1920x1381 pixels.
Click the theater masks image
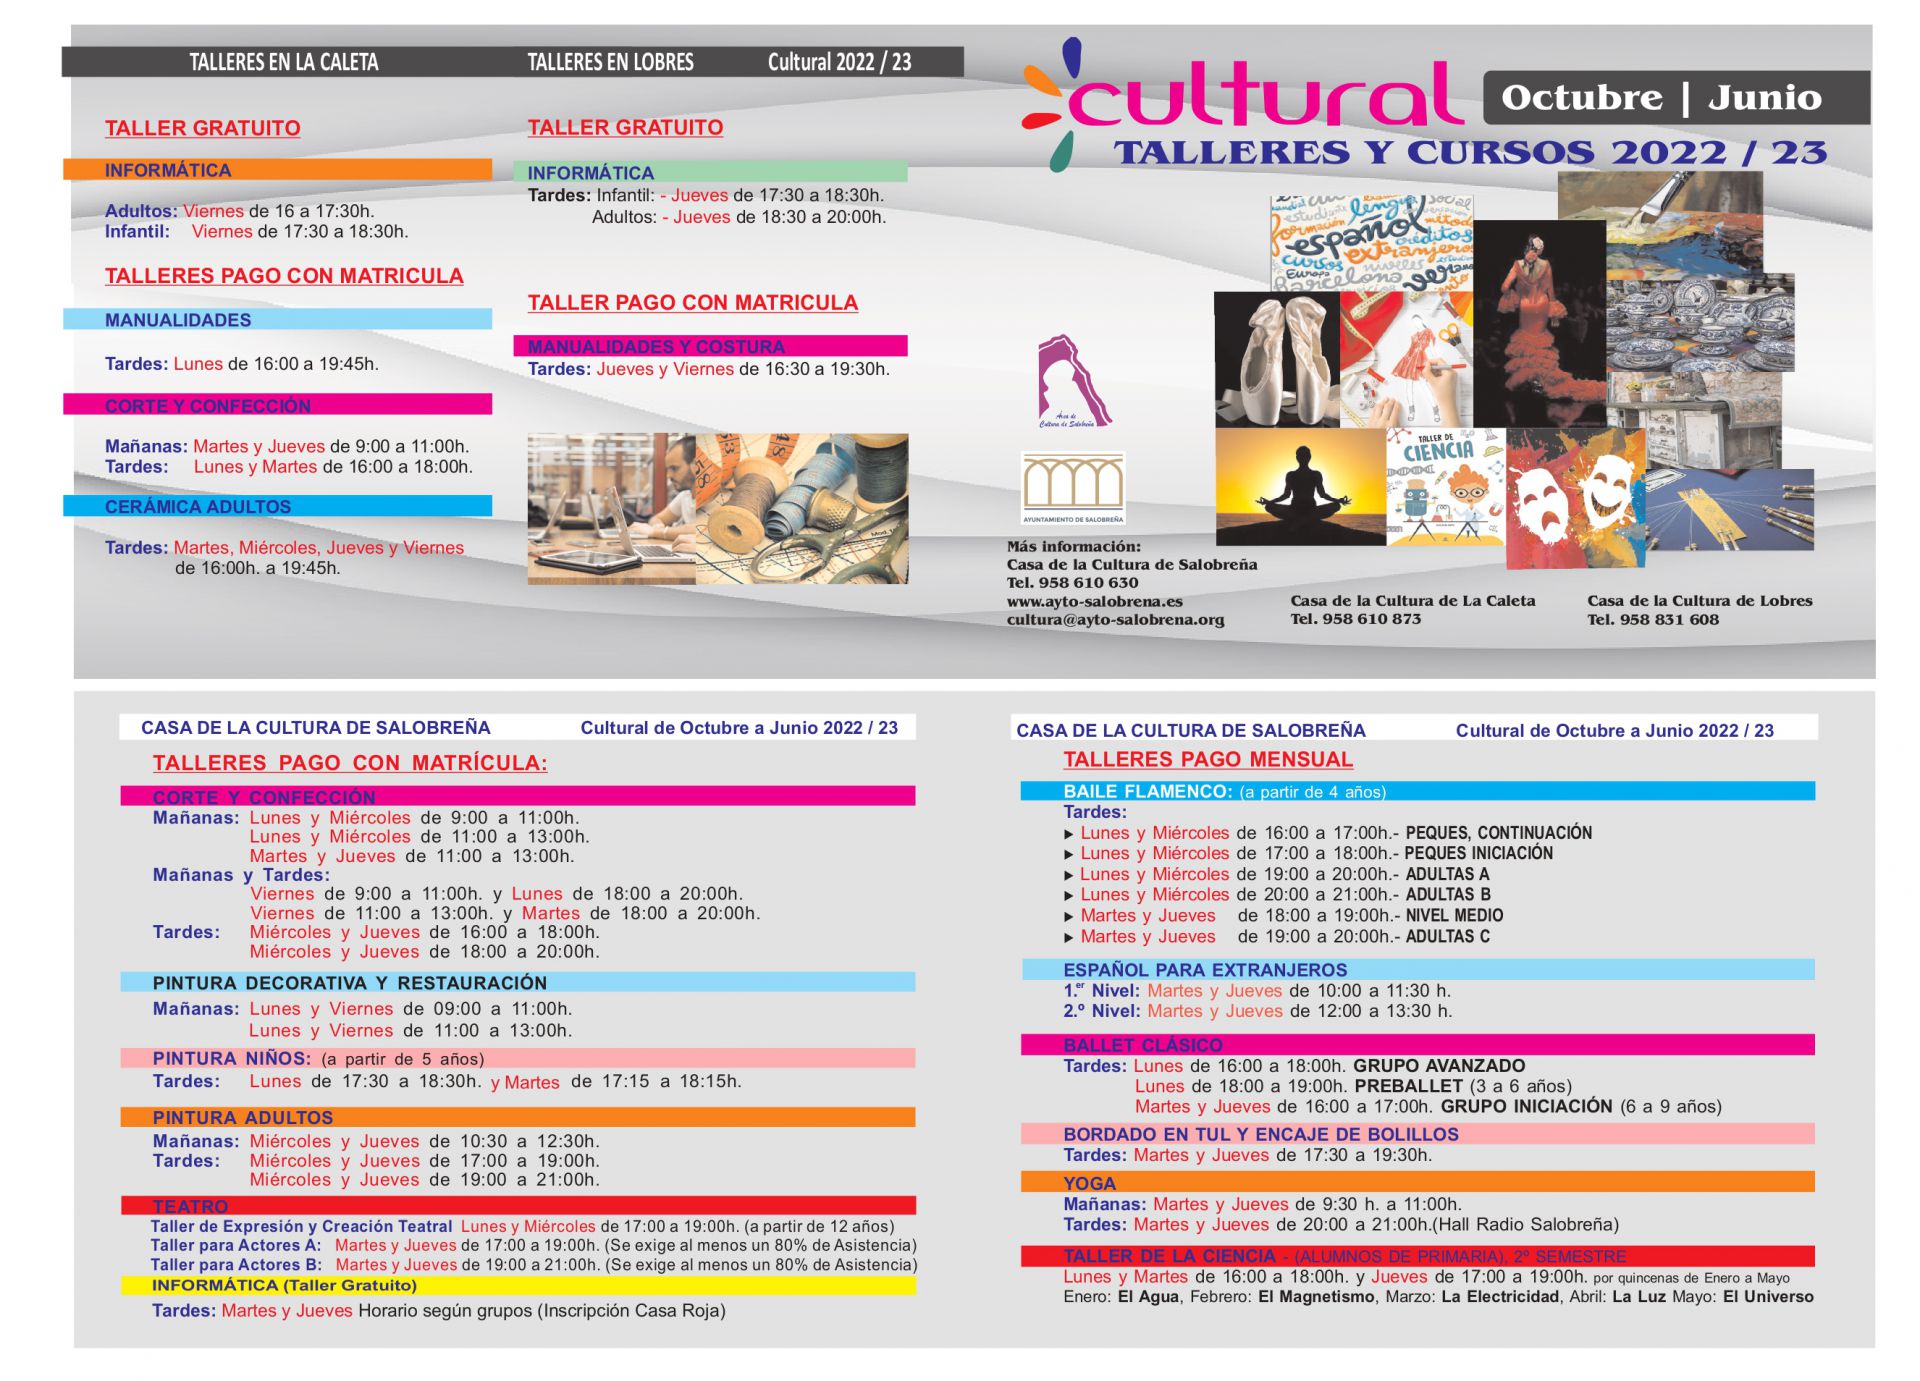coord(1574,498)
